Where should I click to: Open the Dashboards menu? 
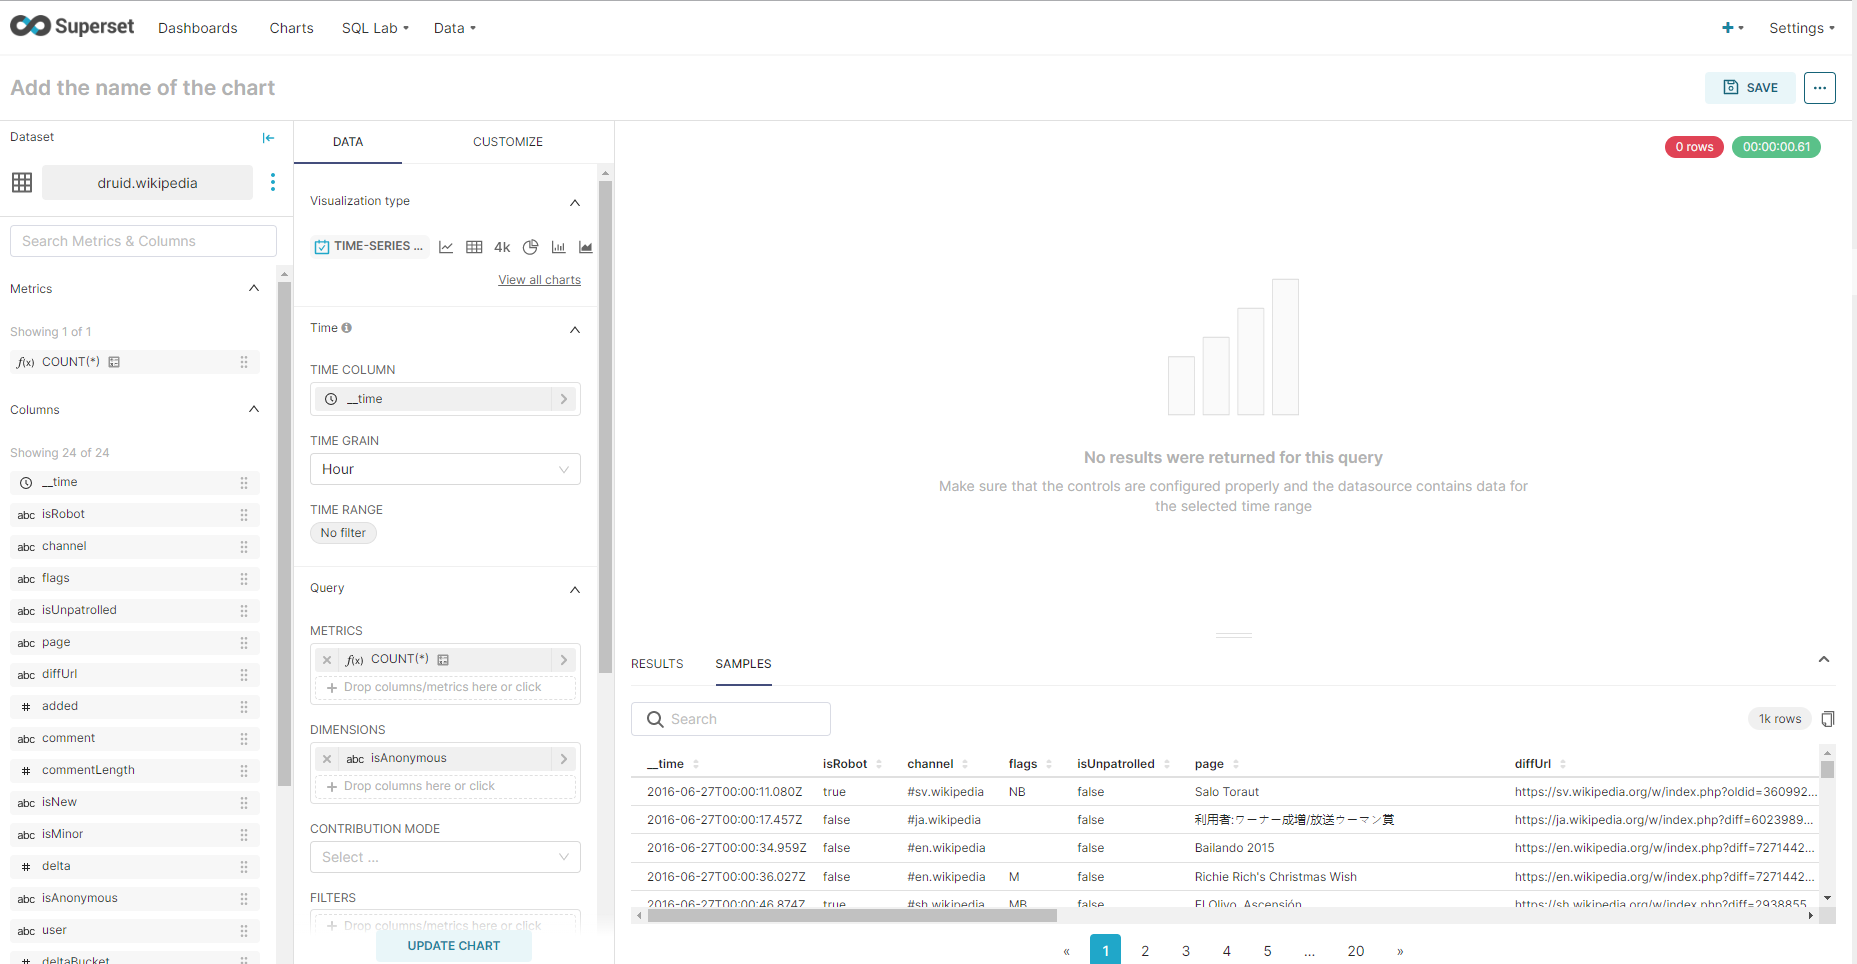point(198,28)
